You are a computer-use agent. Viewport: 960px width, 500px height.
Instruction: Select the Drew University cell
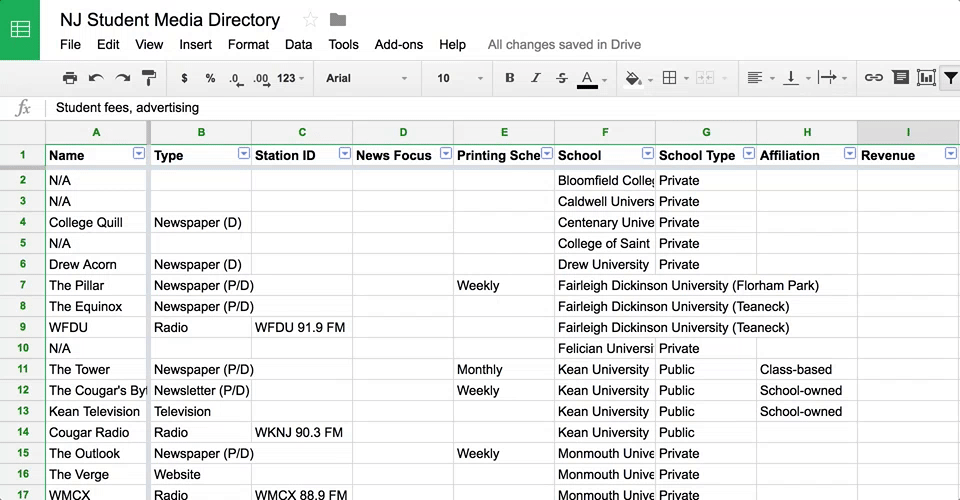[x=605, y=264]
